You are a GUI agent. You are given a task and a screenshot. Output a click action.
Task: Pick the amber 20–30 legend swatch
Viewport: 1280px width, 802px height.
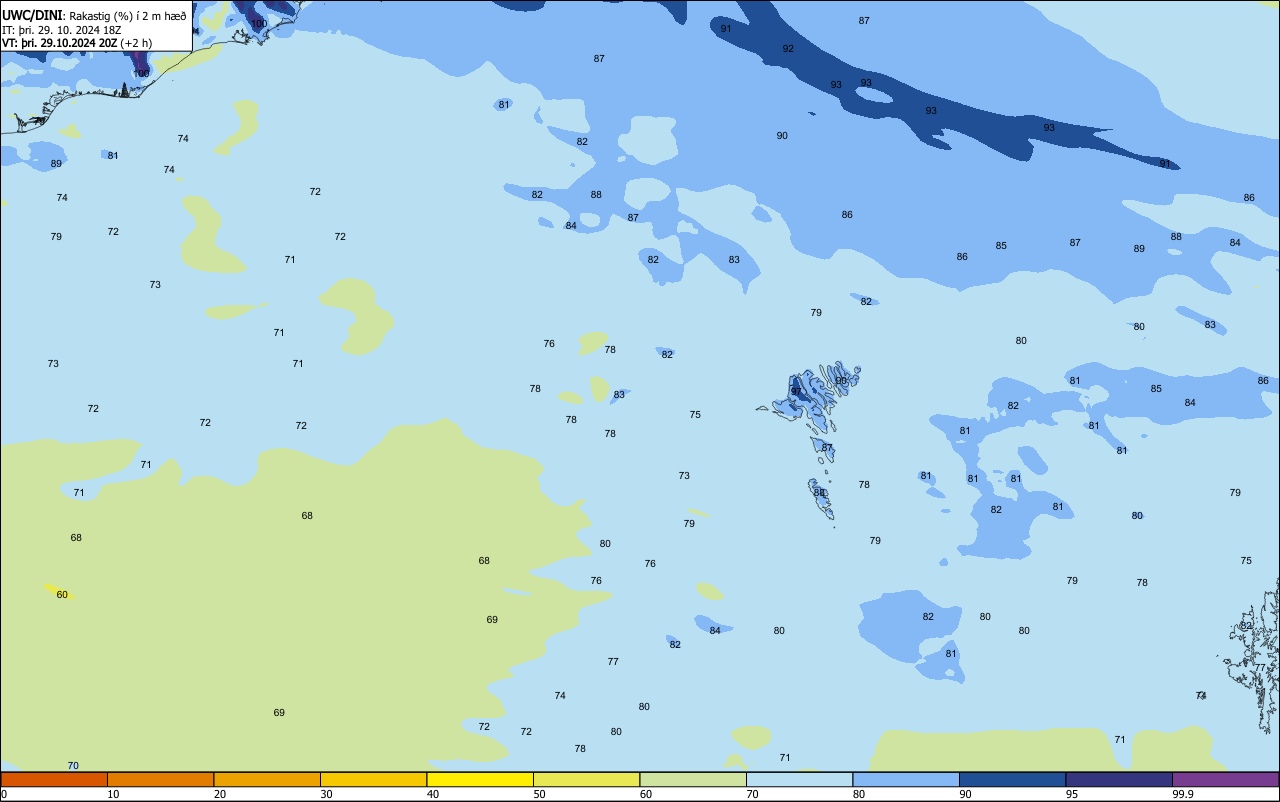click(x=267, y=779)
